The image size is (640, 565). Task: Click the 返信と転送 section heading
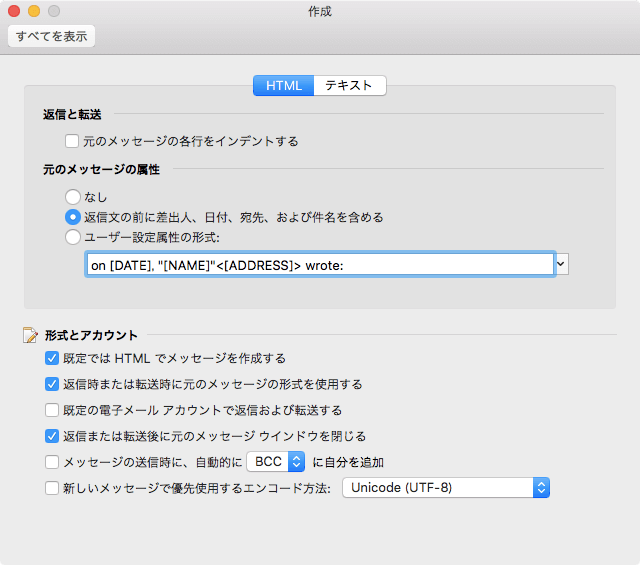pyautogui.click(x=72, y=115)
